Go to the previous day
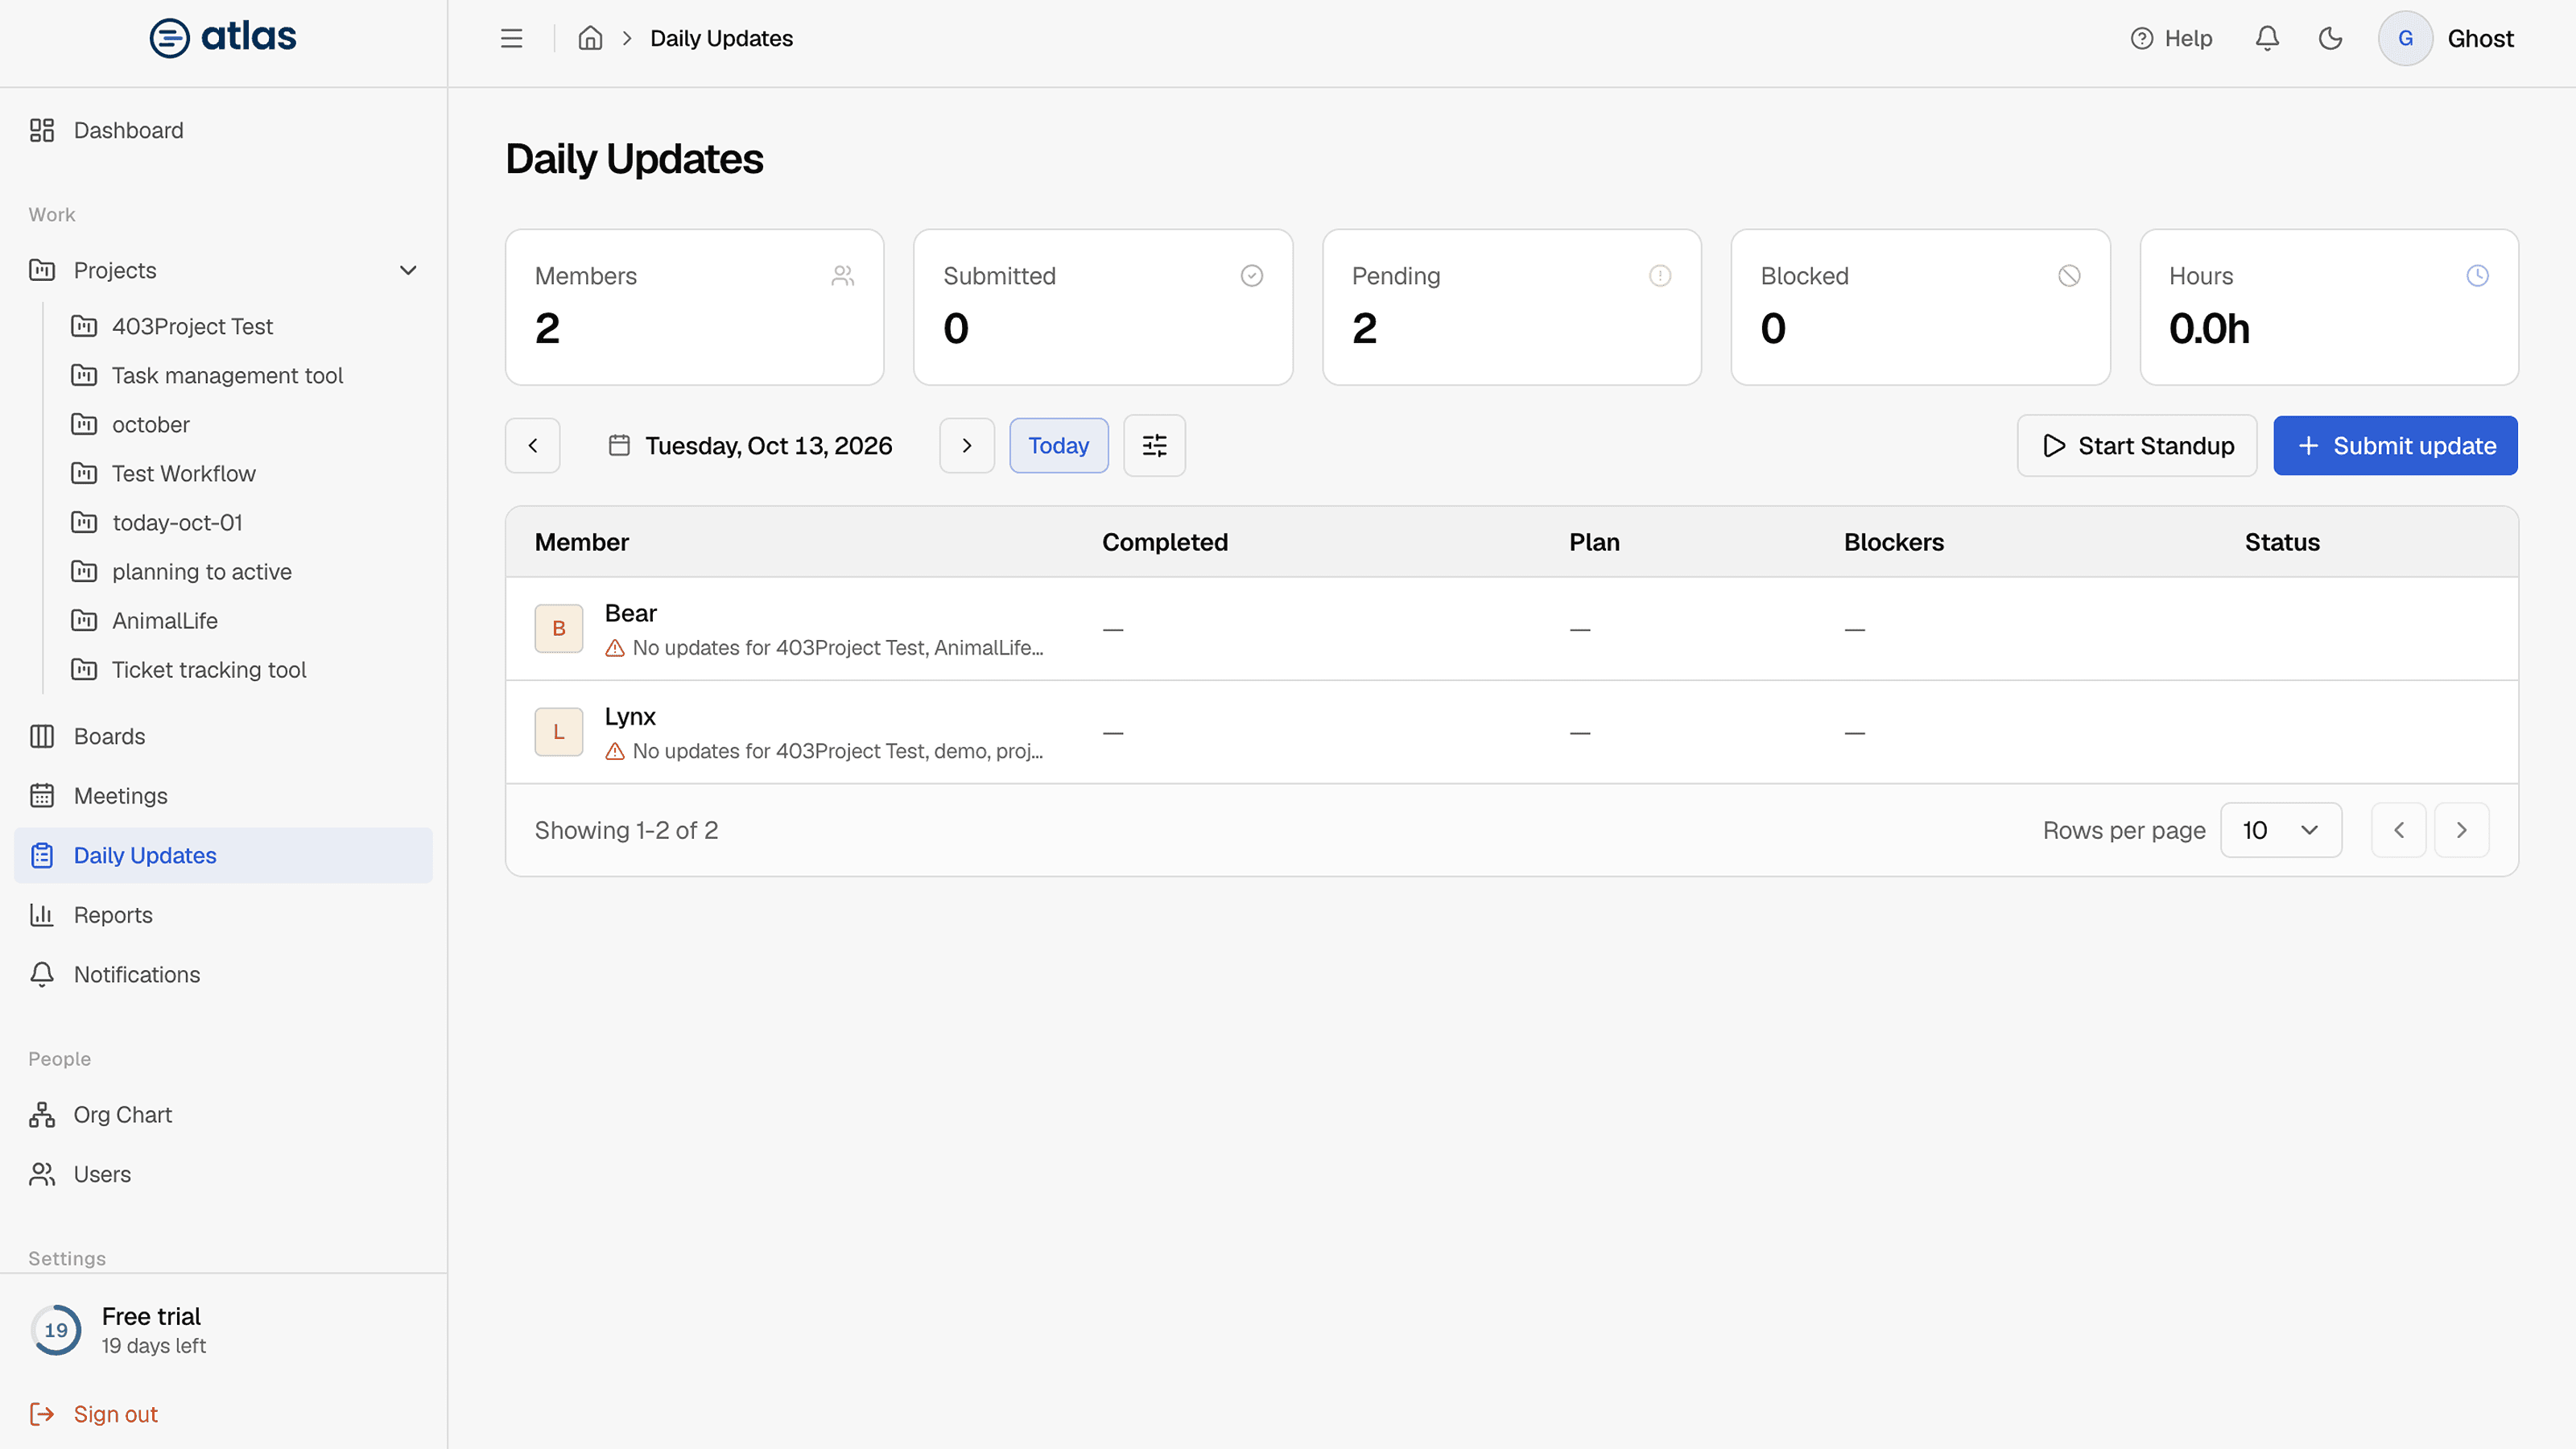 click(x=533, y=445)
